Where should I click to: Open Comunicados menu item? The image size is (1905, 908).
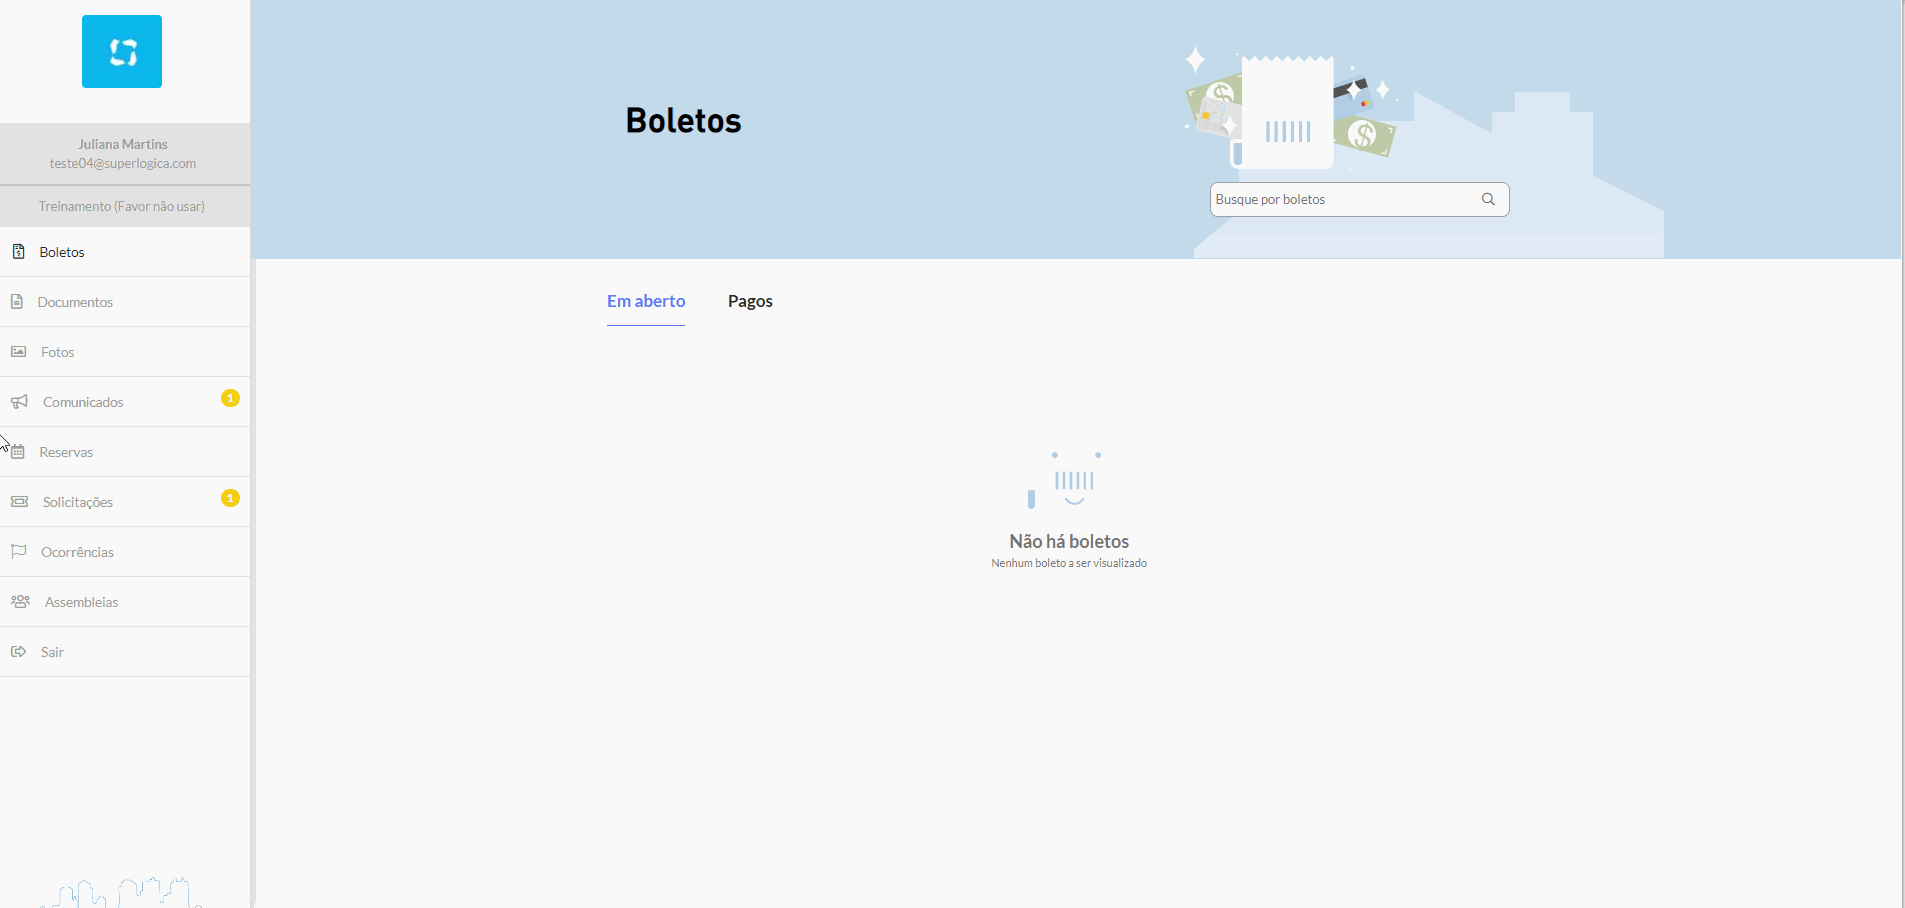[125, 402]
